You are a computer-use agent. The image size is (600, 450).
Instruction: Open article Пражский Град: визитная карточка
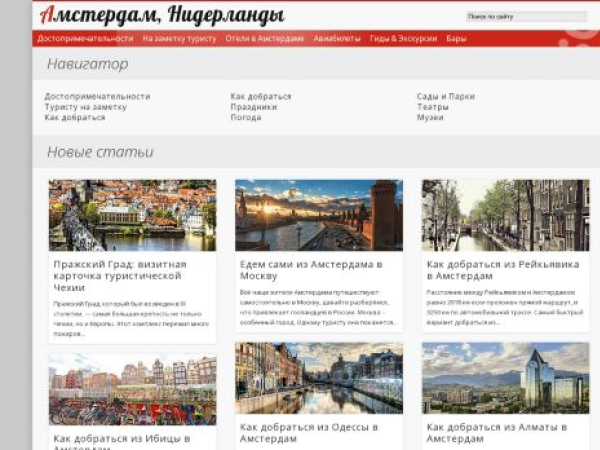click(120, 276)
